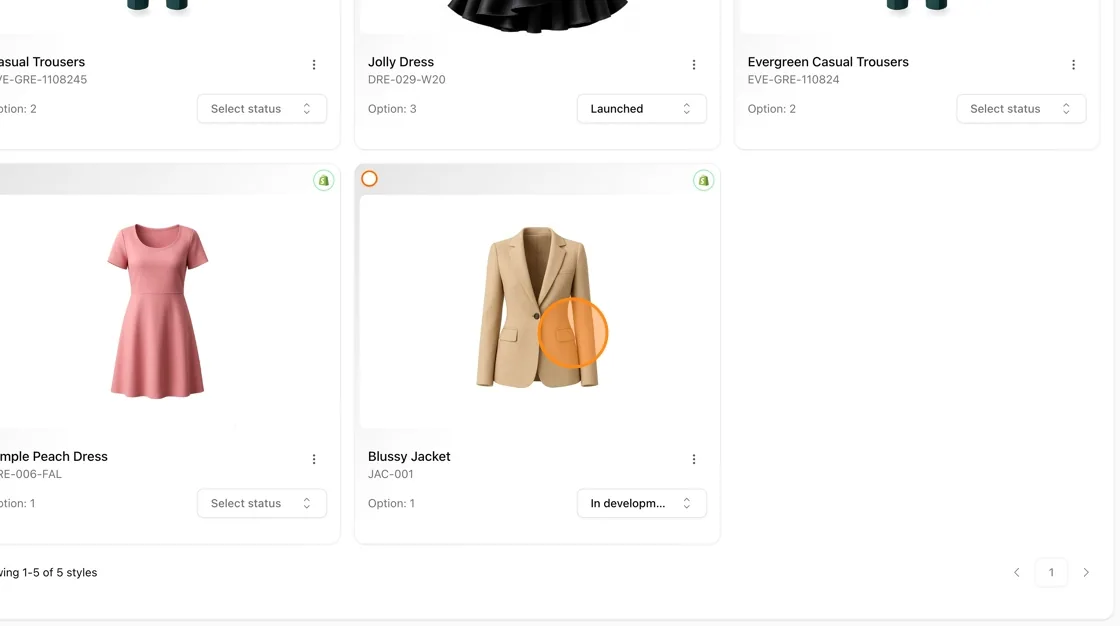Open the three-dot menu for Evergreen Casual Trousers EVE-GRE-110824
This screenshot has height=626, width=1120.
(x=1073, y=65)
